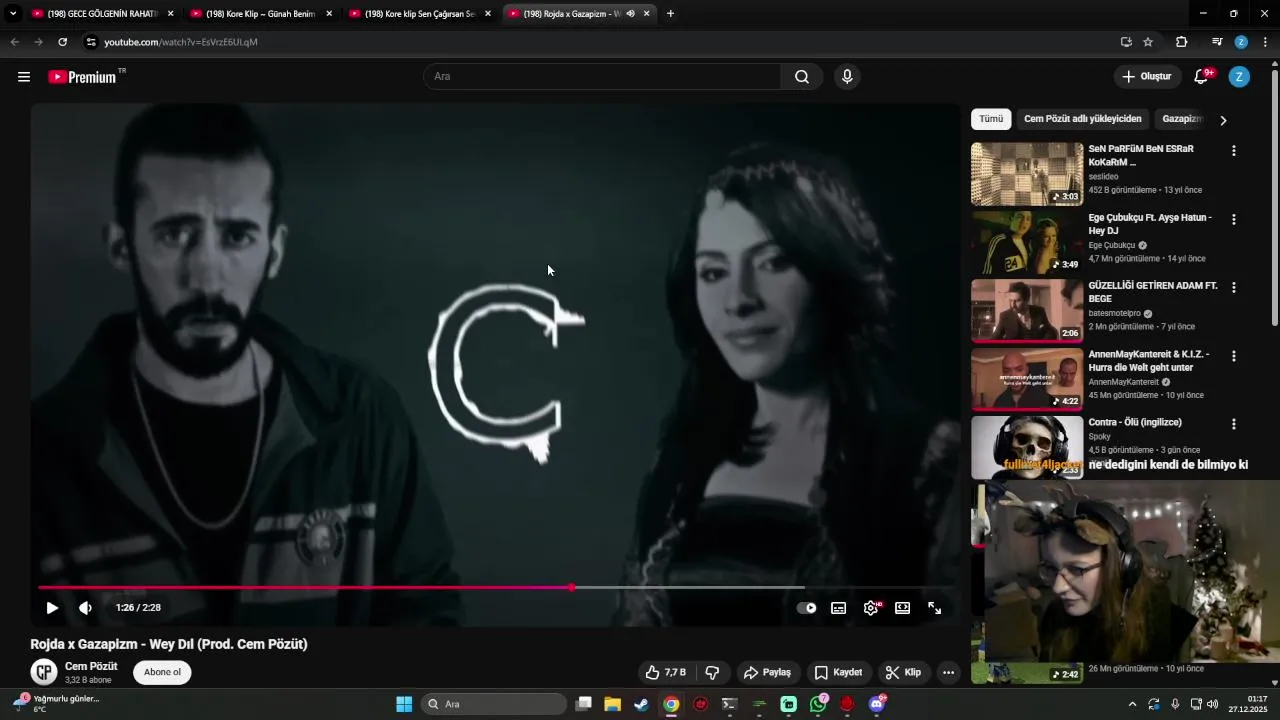Open Cem Pözüt channel avatar
Viewport: 1280px width, 720px height.
pyautogui.click(x=44, y=672)
